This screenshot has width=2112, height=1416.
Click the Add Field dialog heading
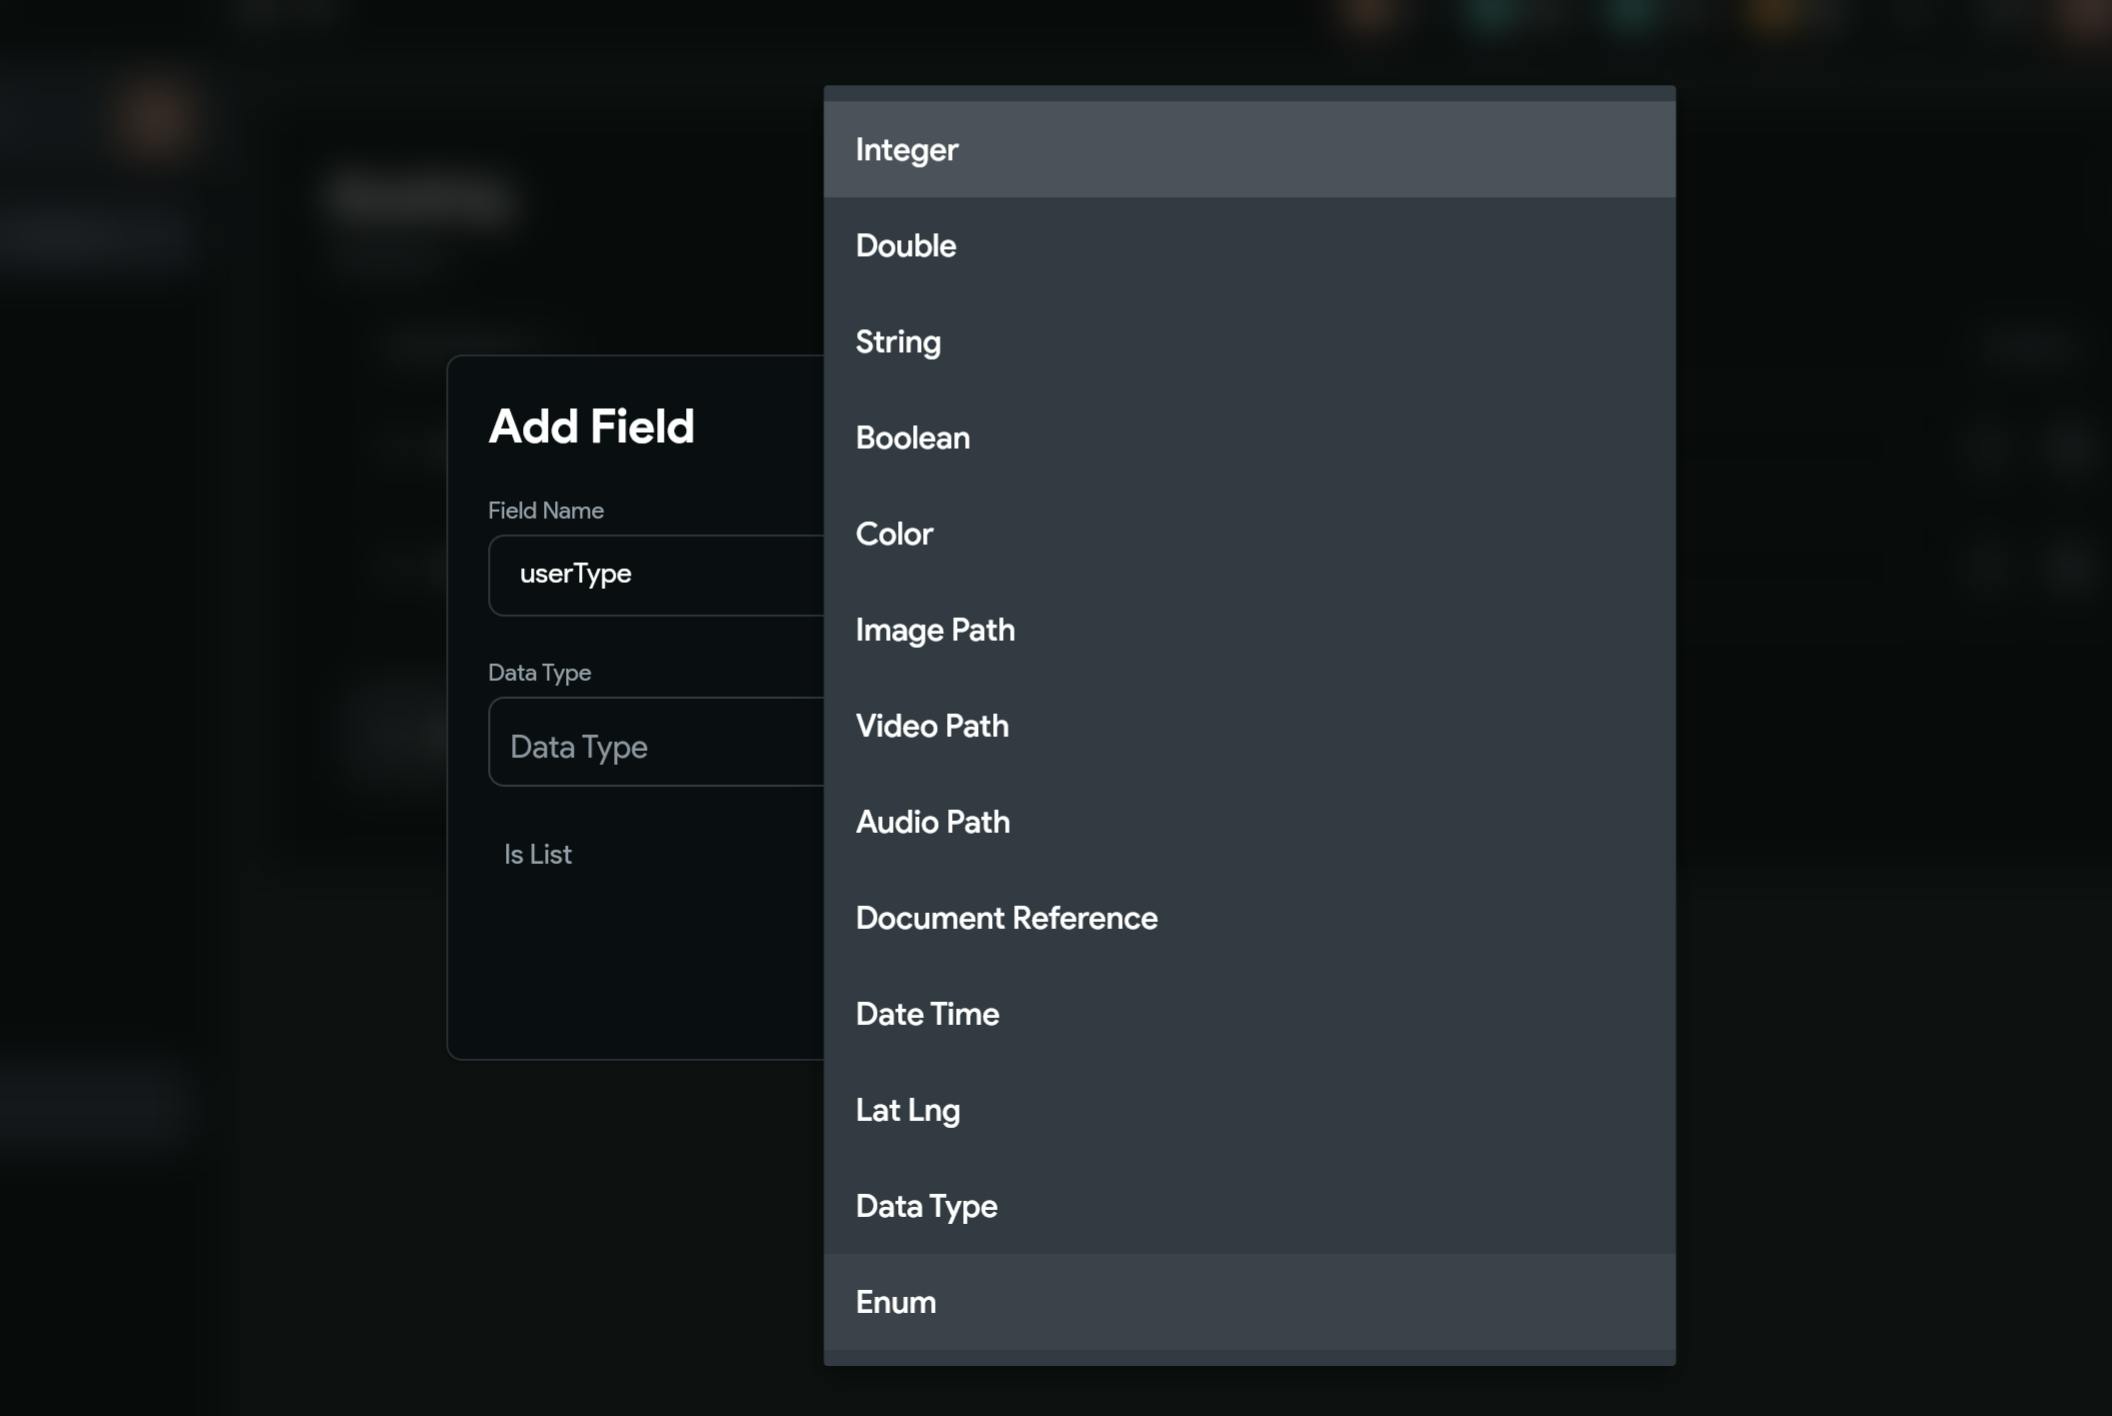[591, 427]
